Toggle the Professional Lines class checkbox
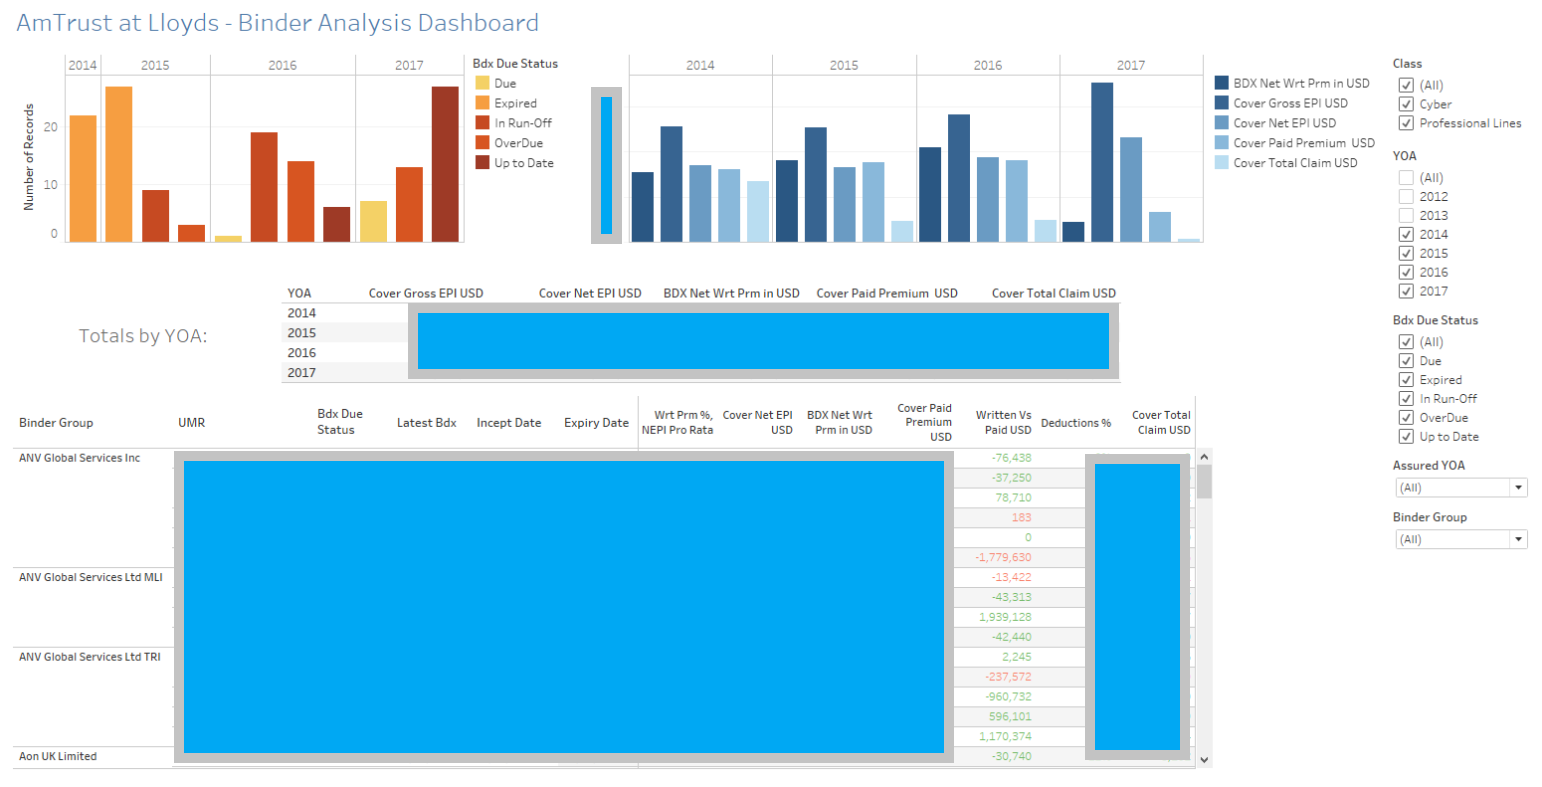 pyautogui.click(x=1406, y=123)
